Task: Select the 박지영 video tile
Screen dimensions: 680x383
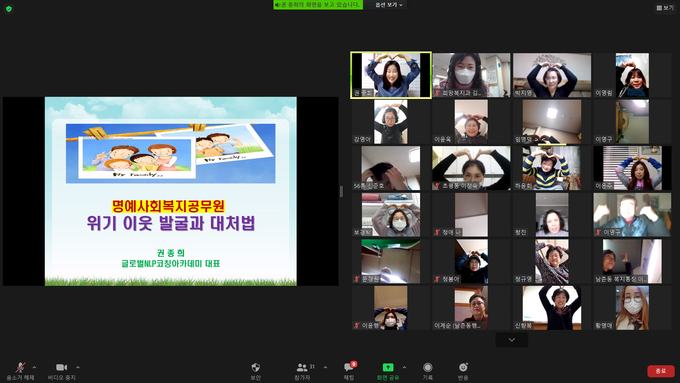Action: [552, 75]
